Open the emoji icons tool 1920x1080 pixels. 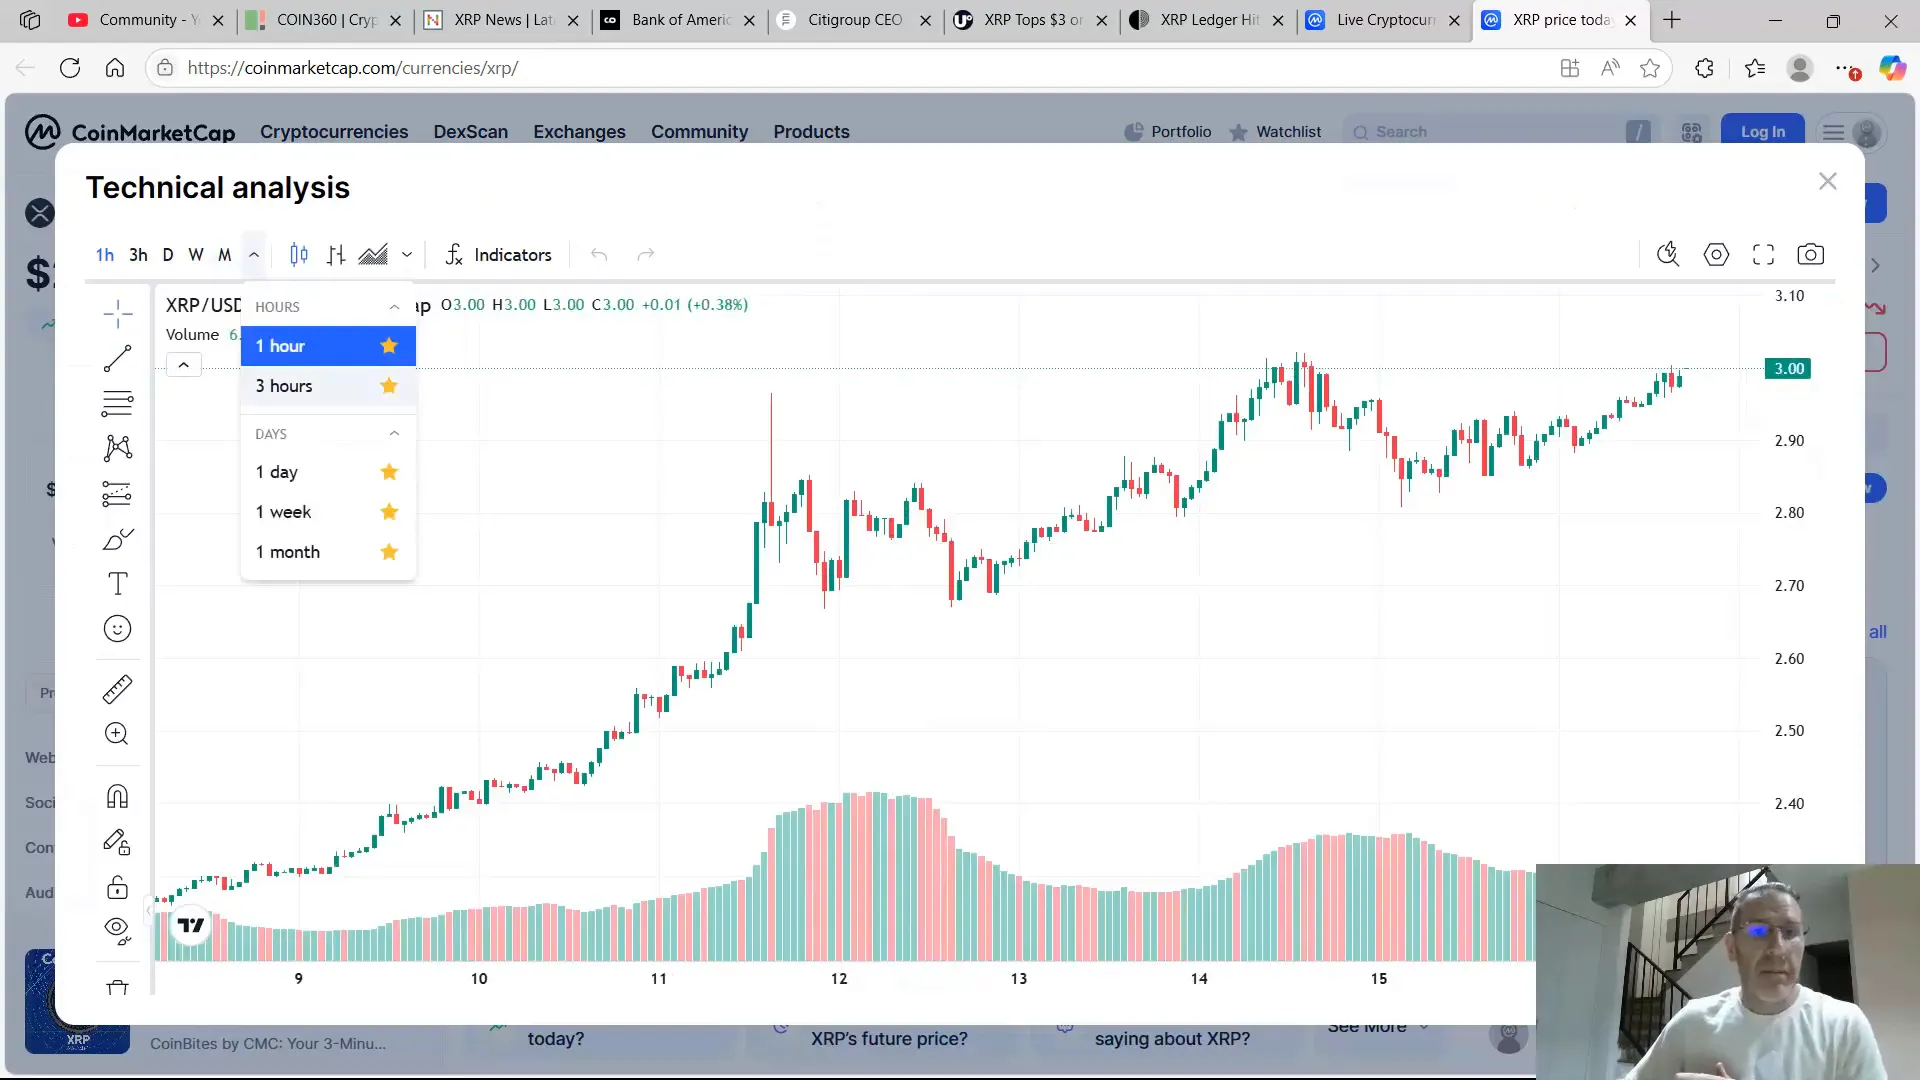click(x=117, y=629)
